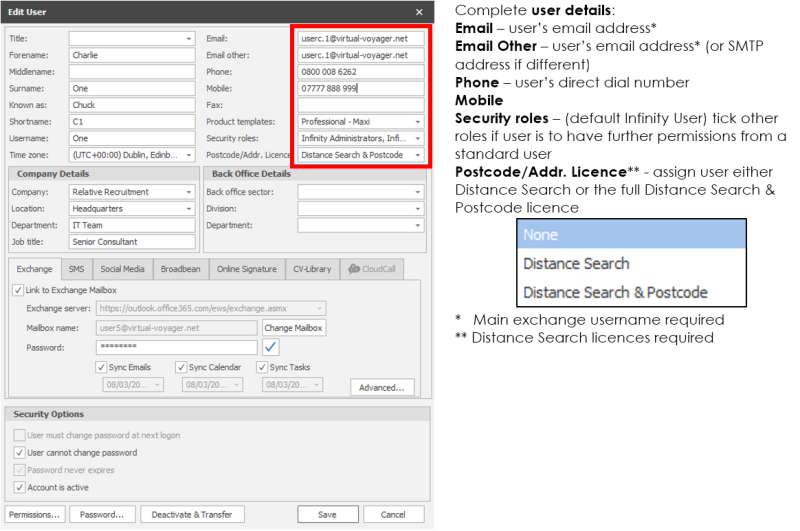Click into the Mobile number field
The height and width of the screenshot is (531, 800).
tap(360, 88)
